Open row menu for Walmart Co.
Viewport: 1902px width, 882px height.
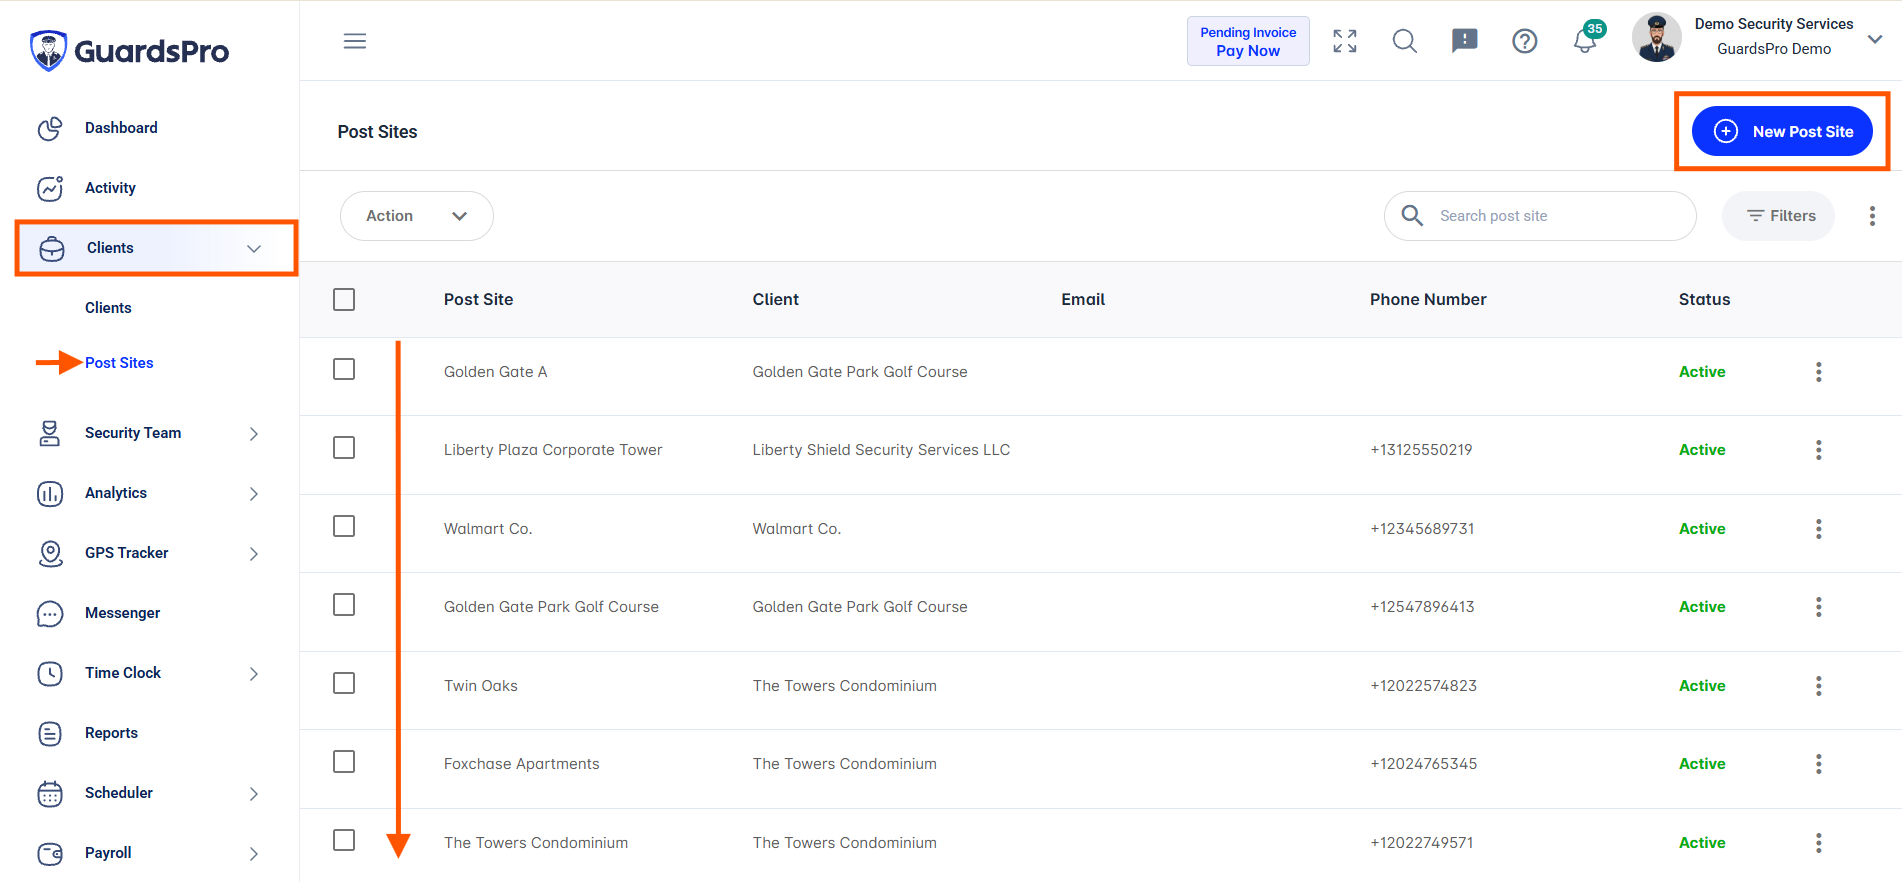click(1818, 529)
